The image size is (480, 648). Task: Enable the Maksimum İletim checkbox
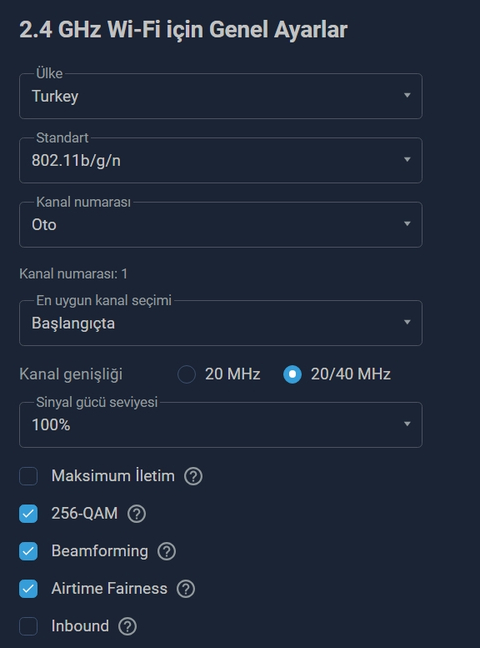click(x=29, y=476)
